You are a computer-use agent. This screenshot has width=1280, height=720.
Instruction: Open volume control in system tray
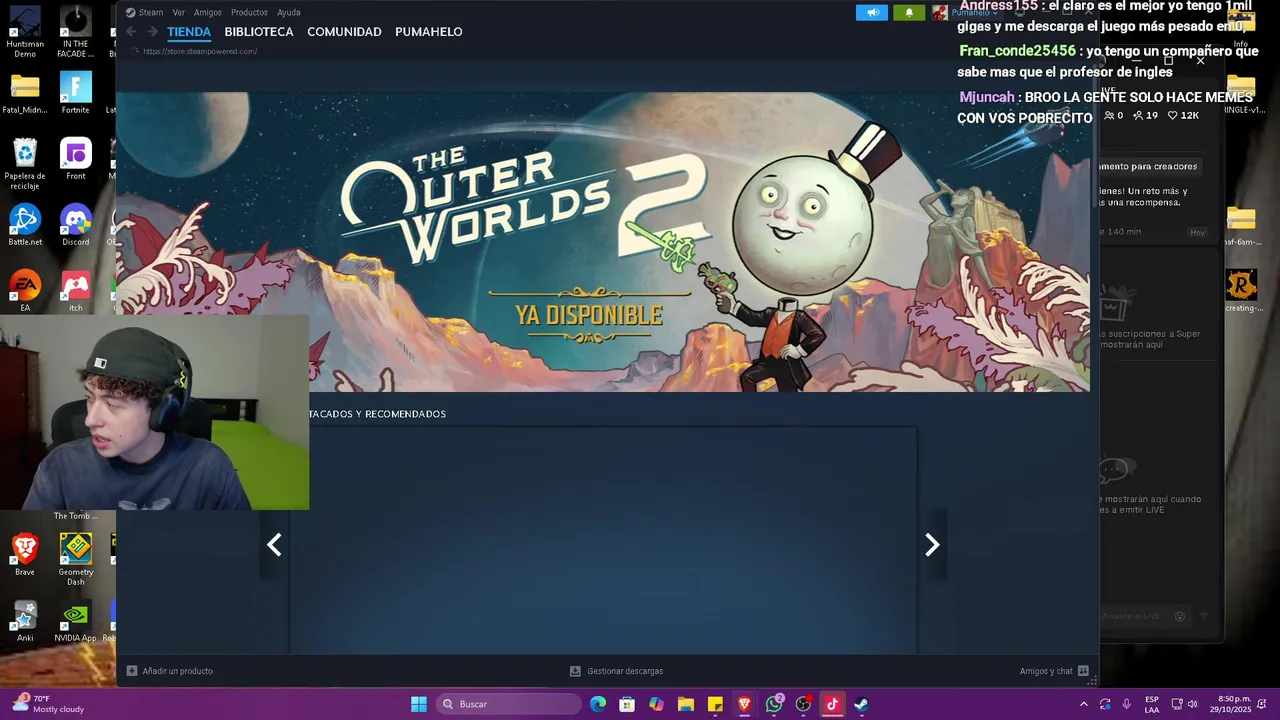(1192, 704)
